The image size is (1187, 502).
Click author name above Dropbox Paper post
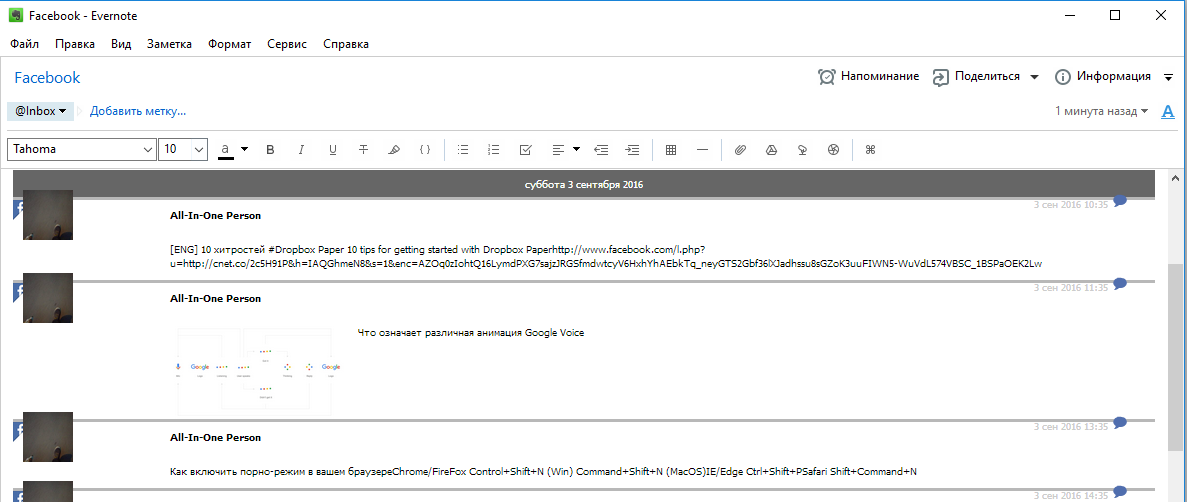[216, 216]
